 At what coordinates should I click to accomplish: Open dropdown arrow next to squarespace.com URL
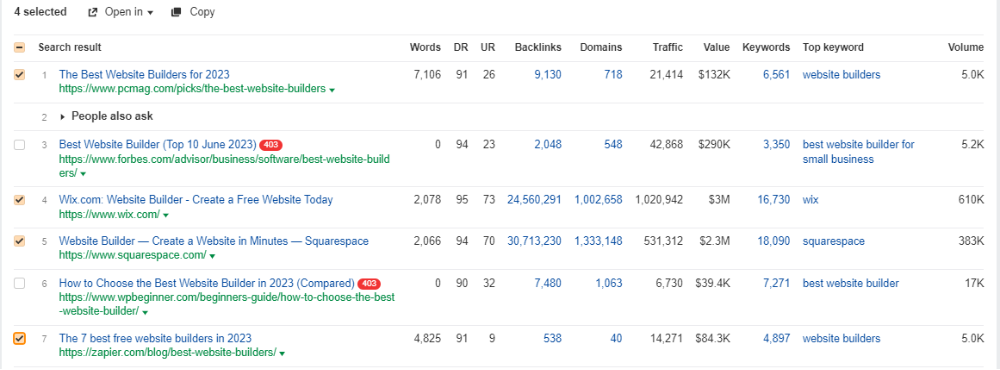pos(212,256)
